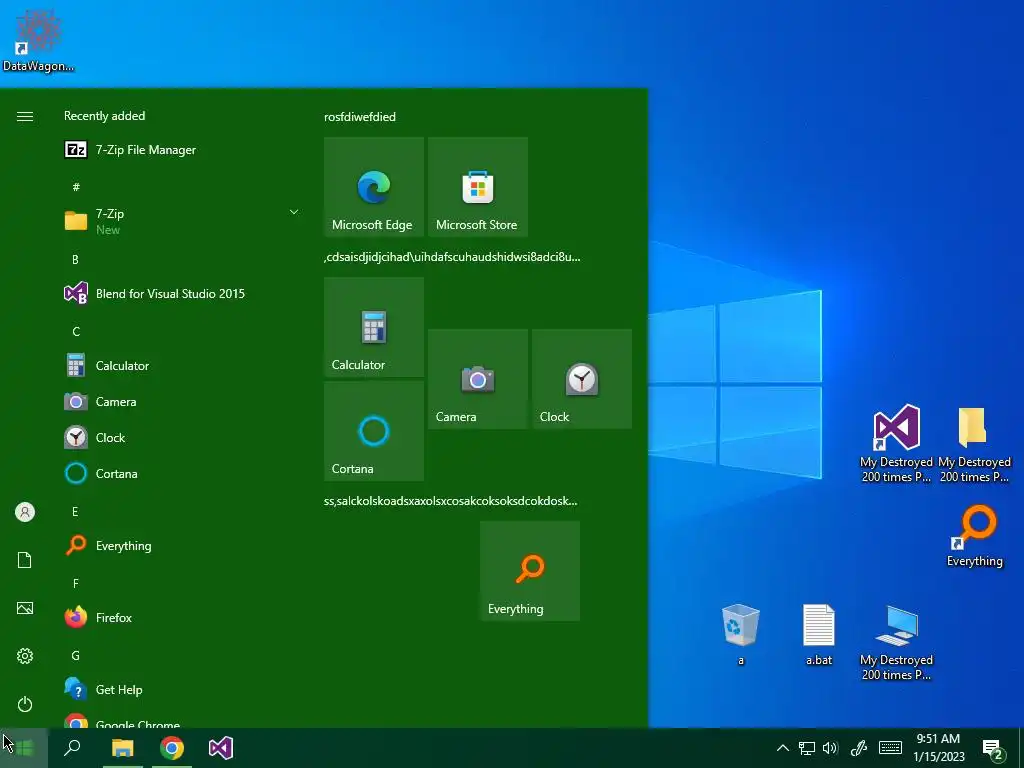Click the 'Recently added' heading
Viewport: 1024px width, 768px height.
pyautogui.click(x=104, y=116)
